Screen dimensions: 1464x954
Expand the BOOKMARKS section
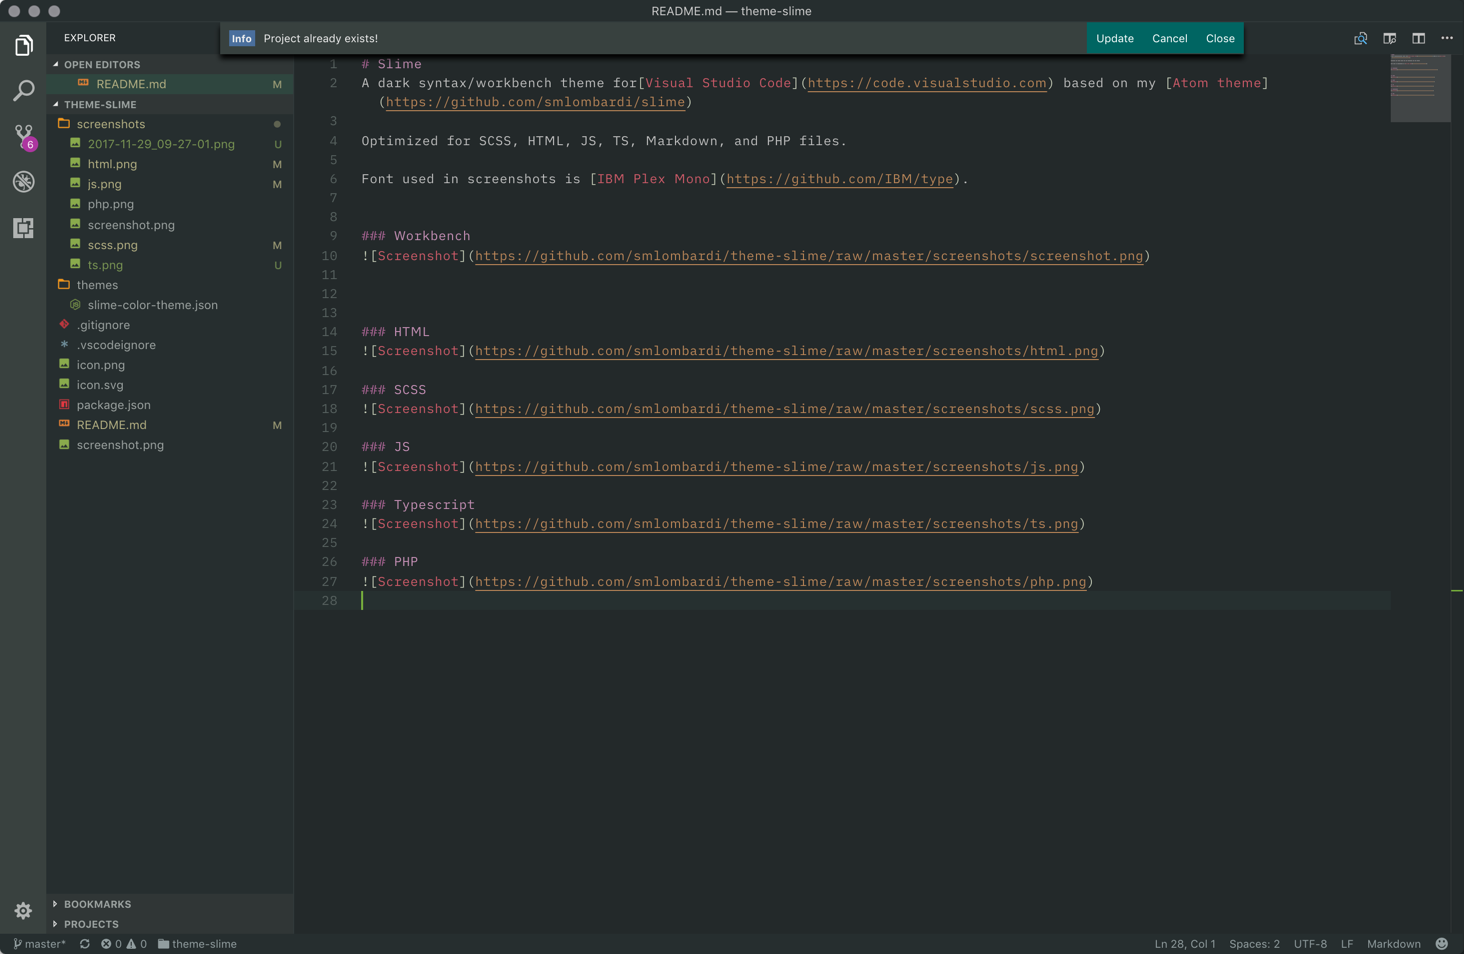coord(99,903)
